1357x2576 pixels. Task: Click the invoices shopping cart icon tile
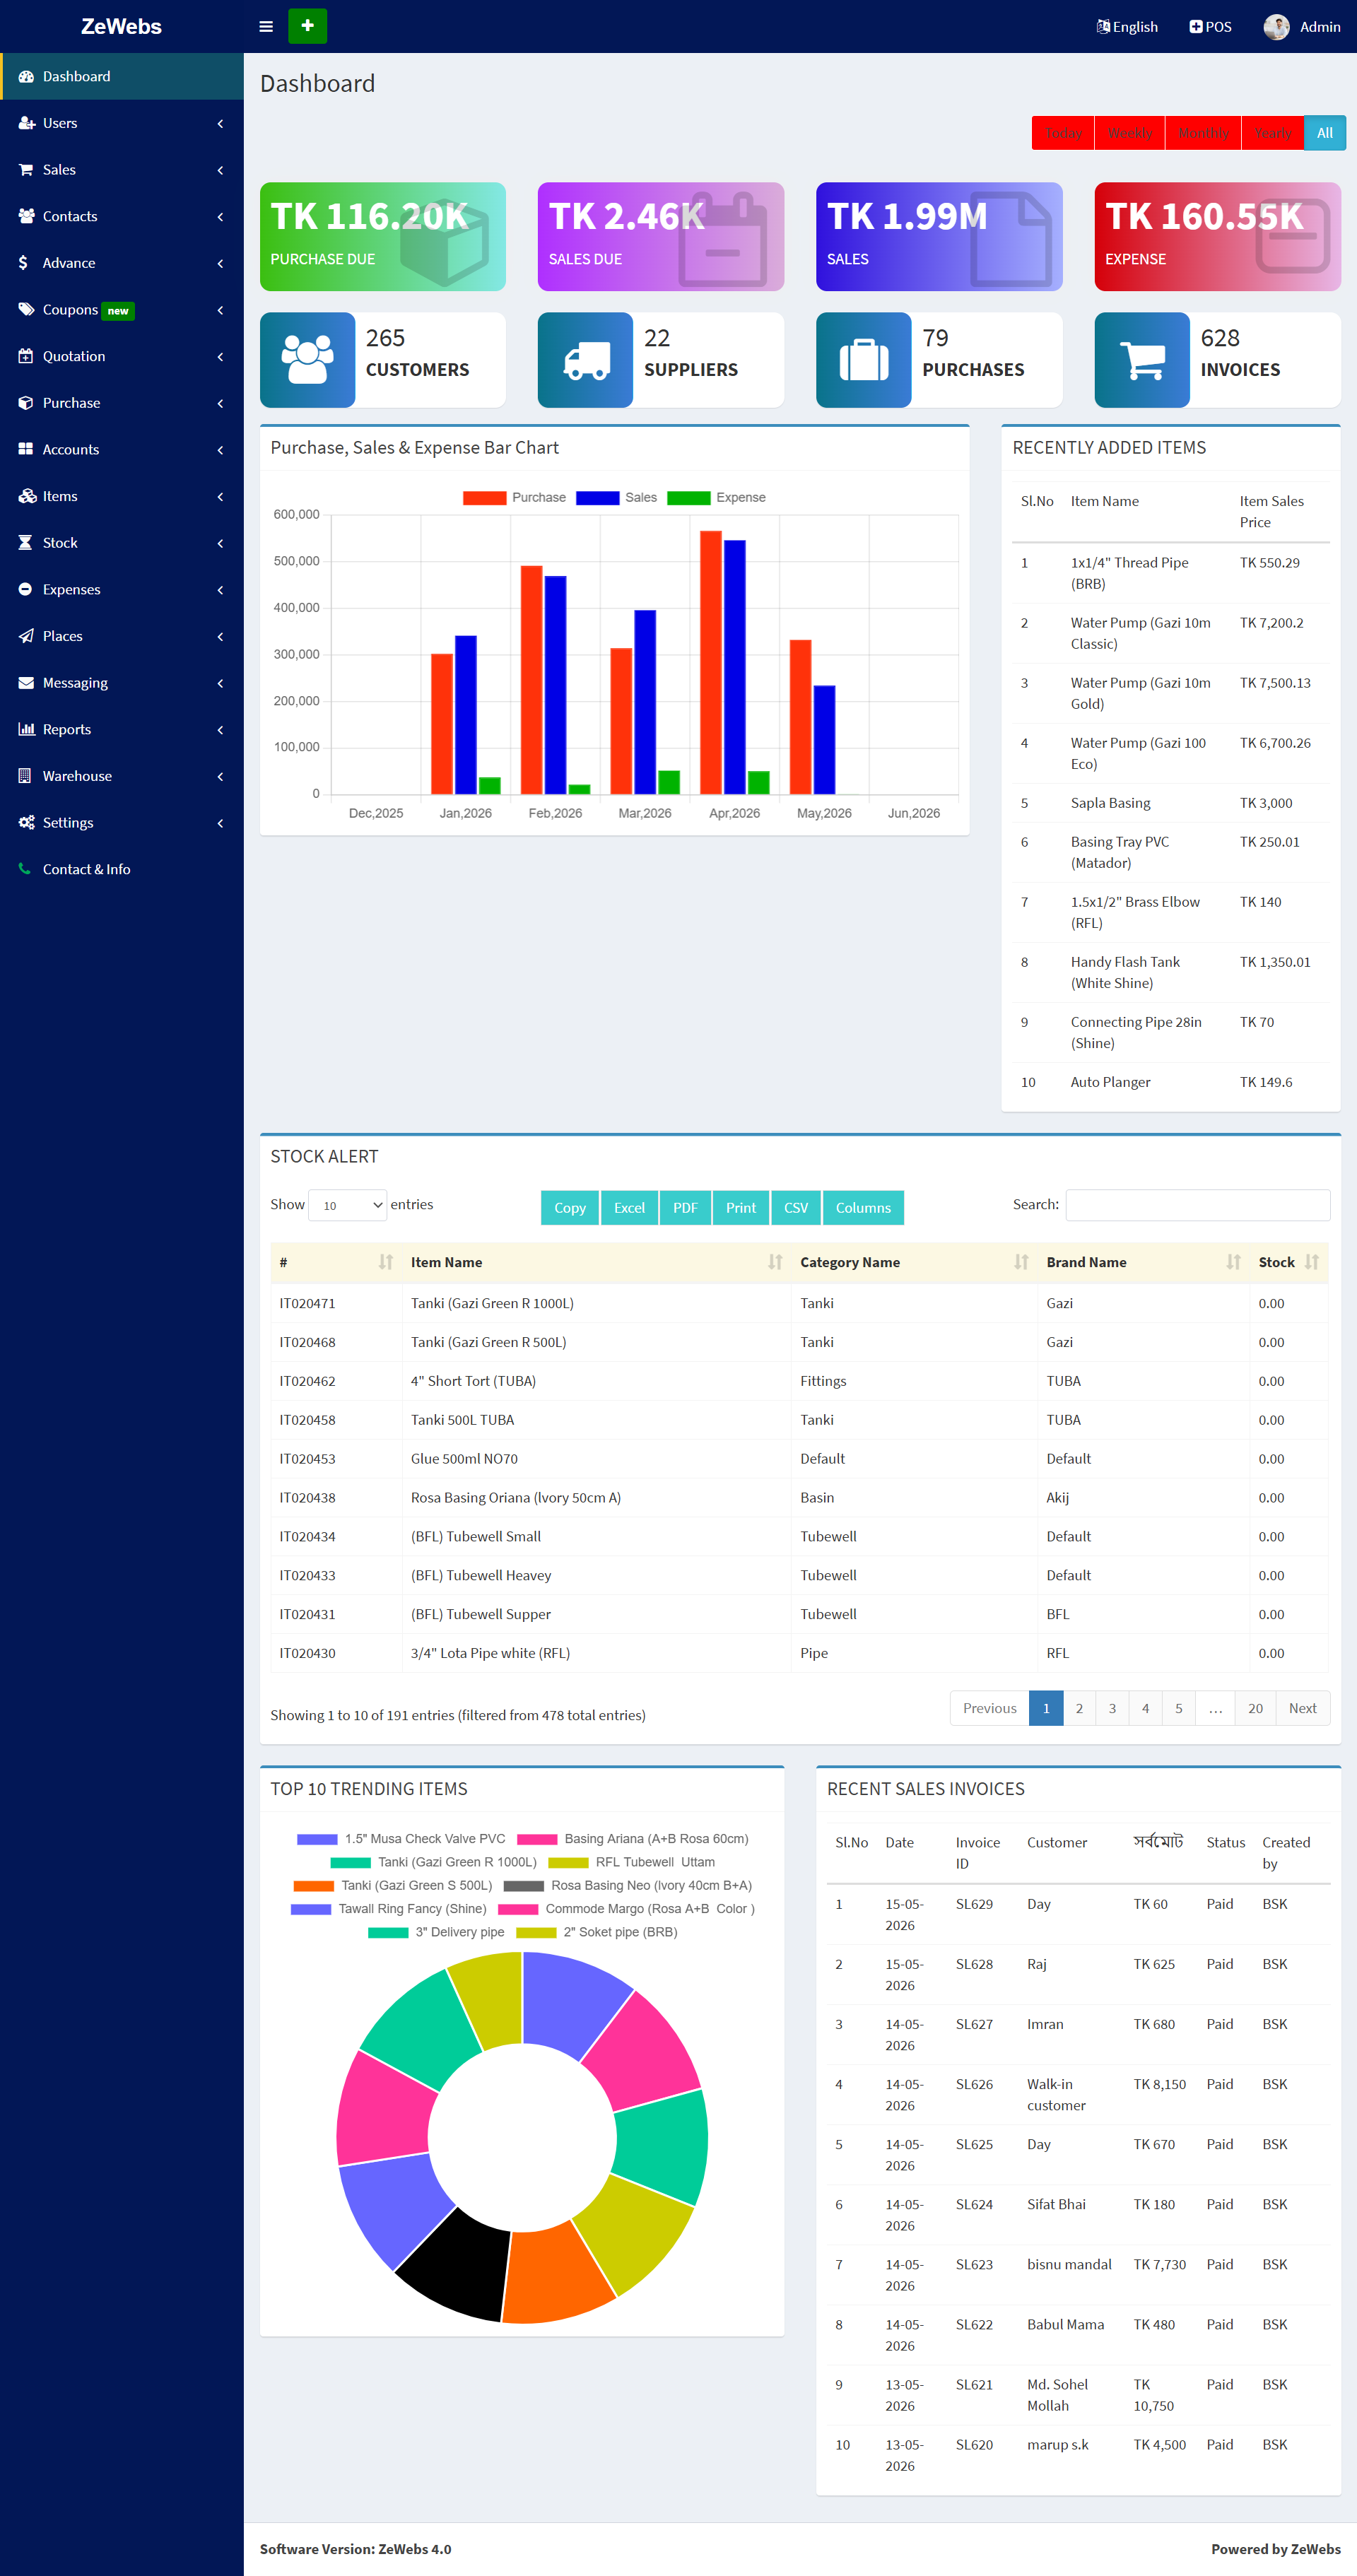pos(1142,360)
